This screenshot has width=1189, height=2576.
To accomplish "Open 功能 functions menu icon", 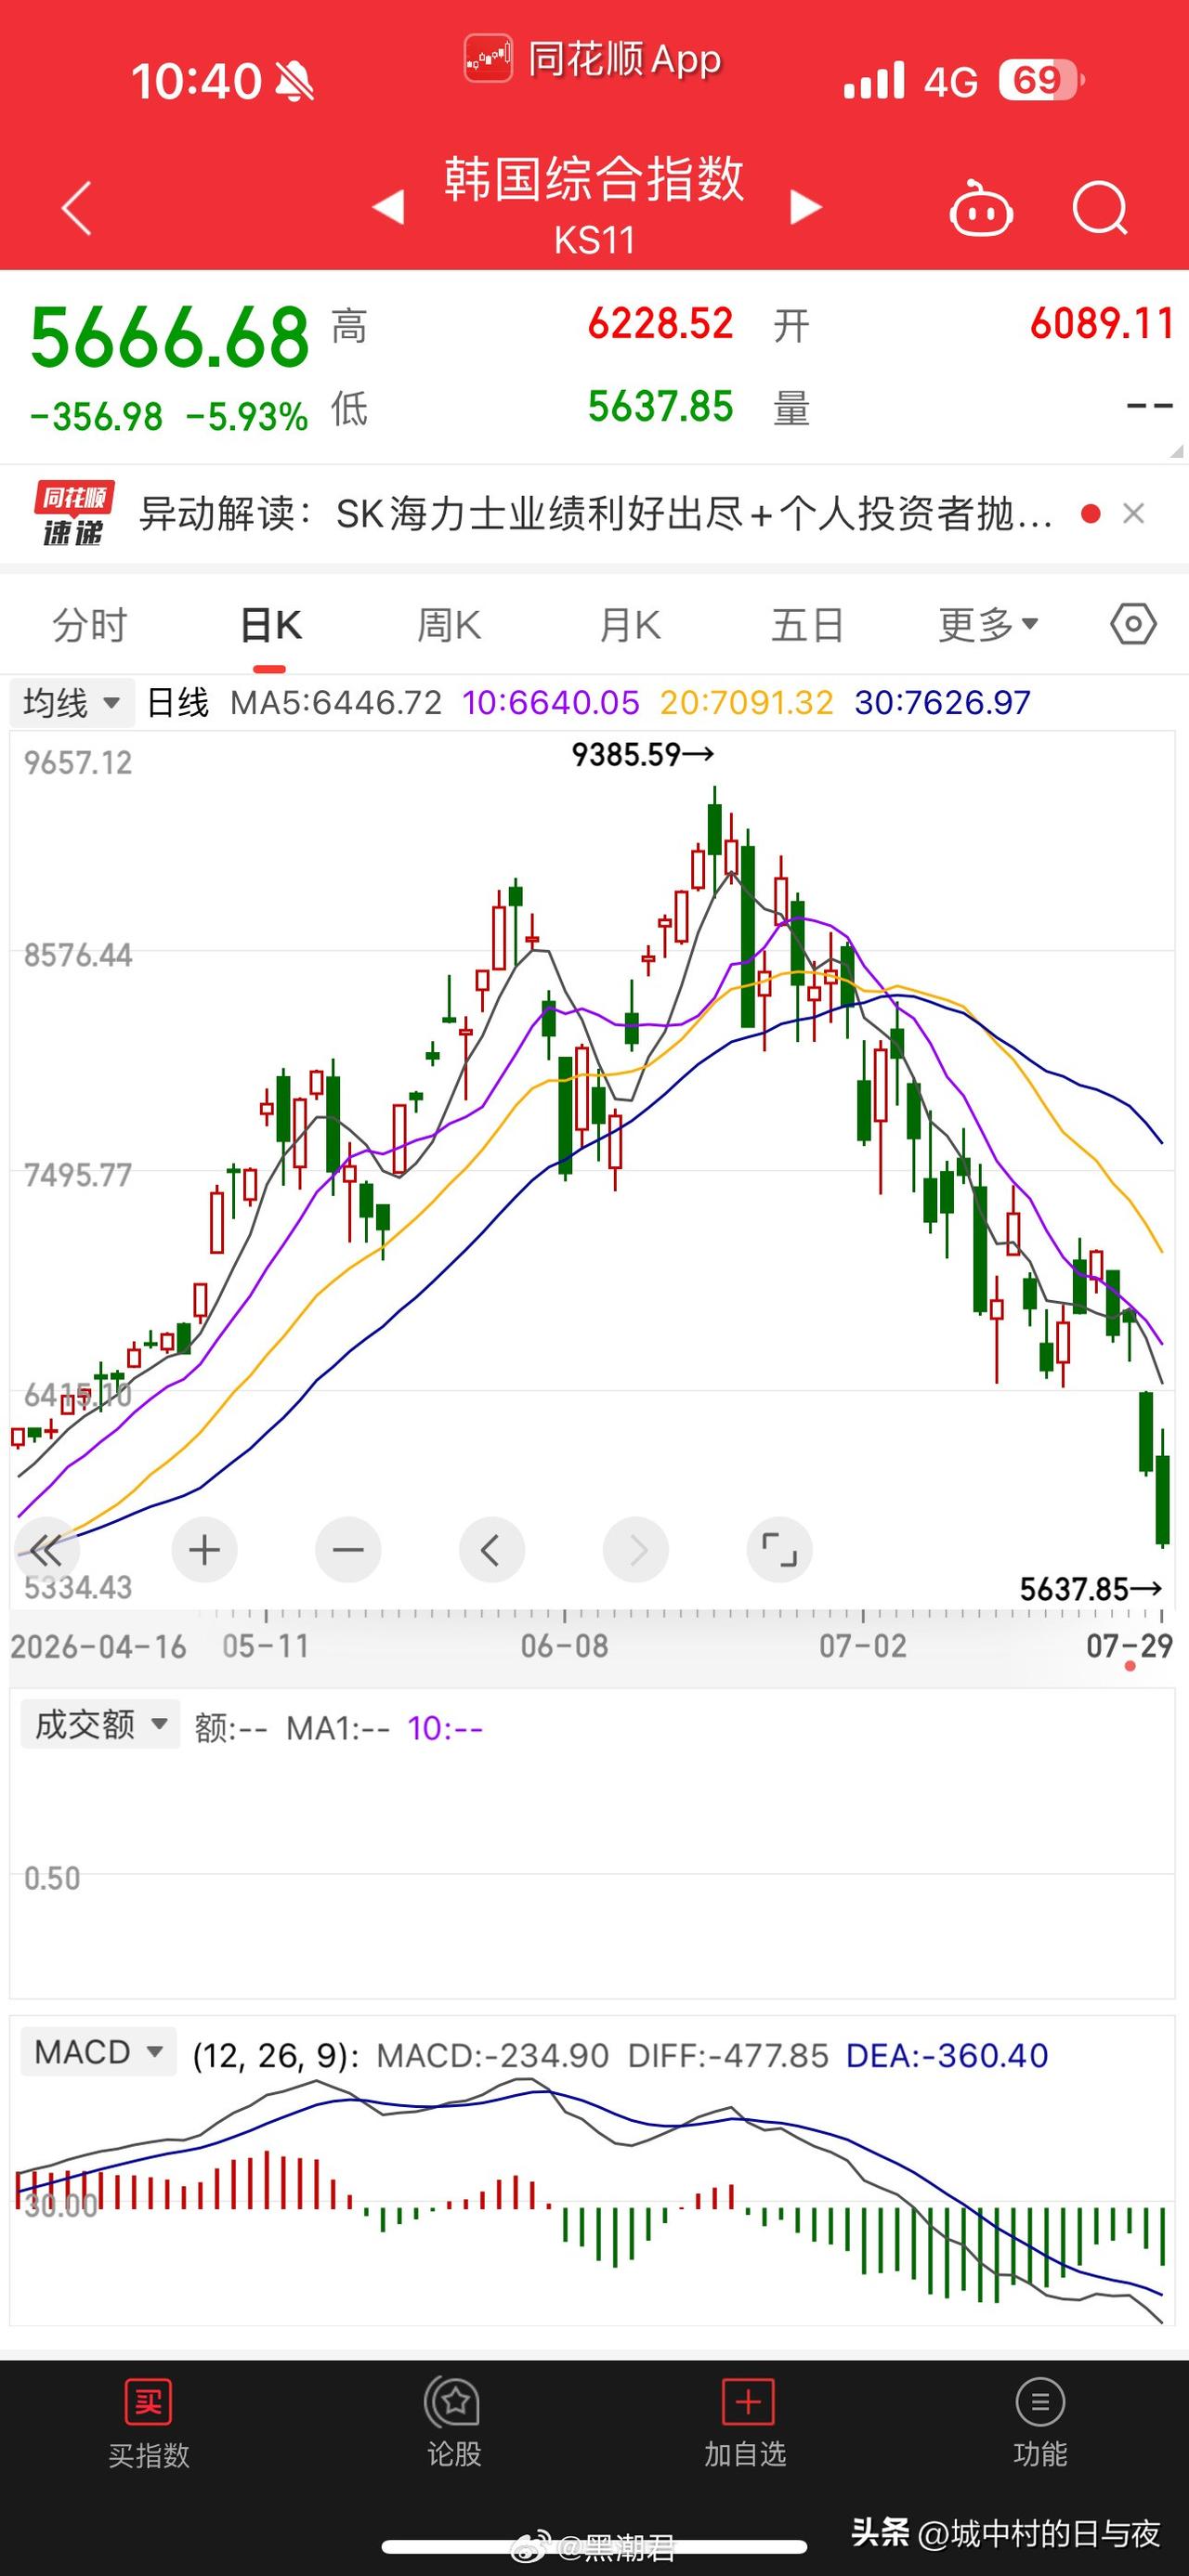I will 1040,2401.
